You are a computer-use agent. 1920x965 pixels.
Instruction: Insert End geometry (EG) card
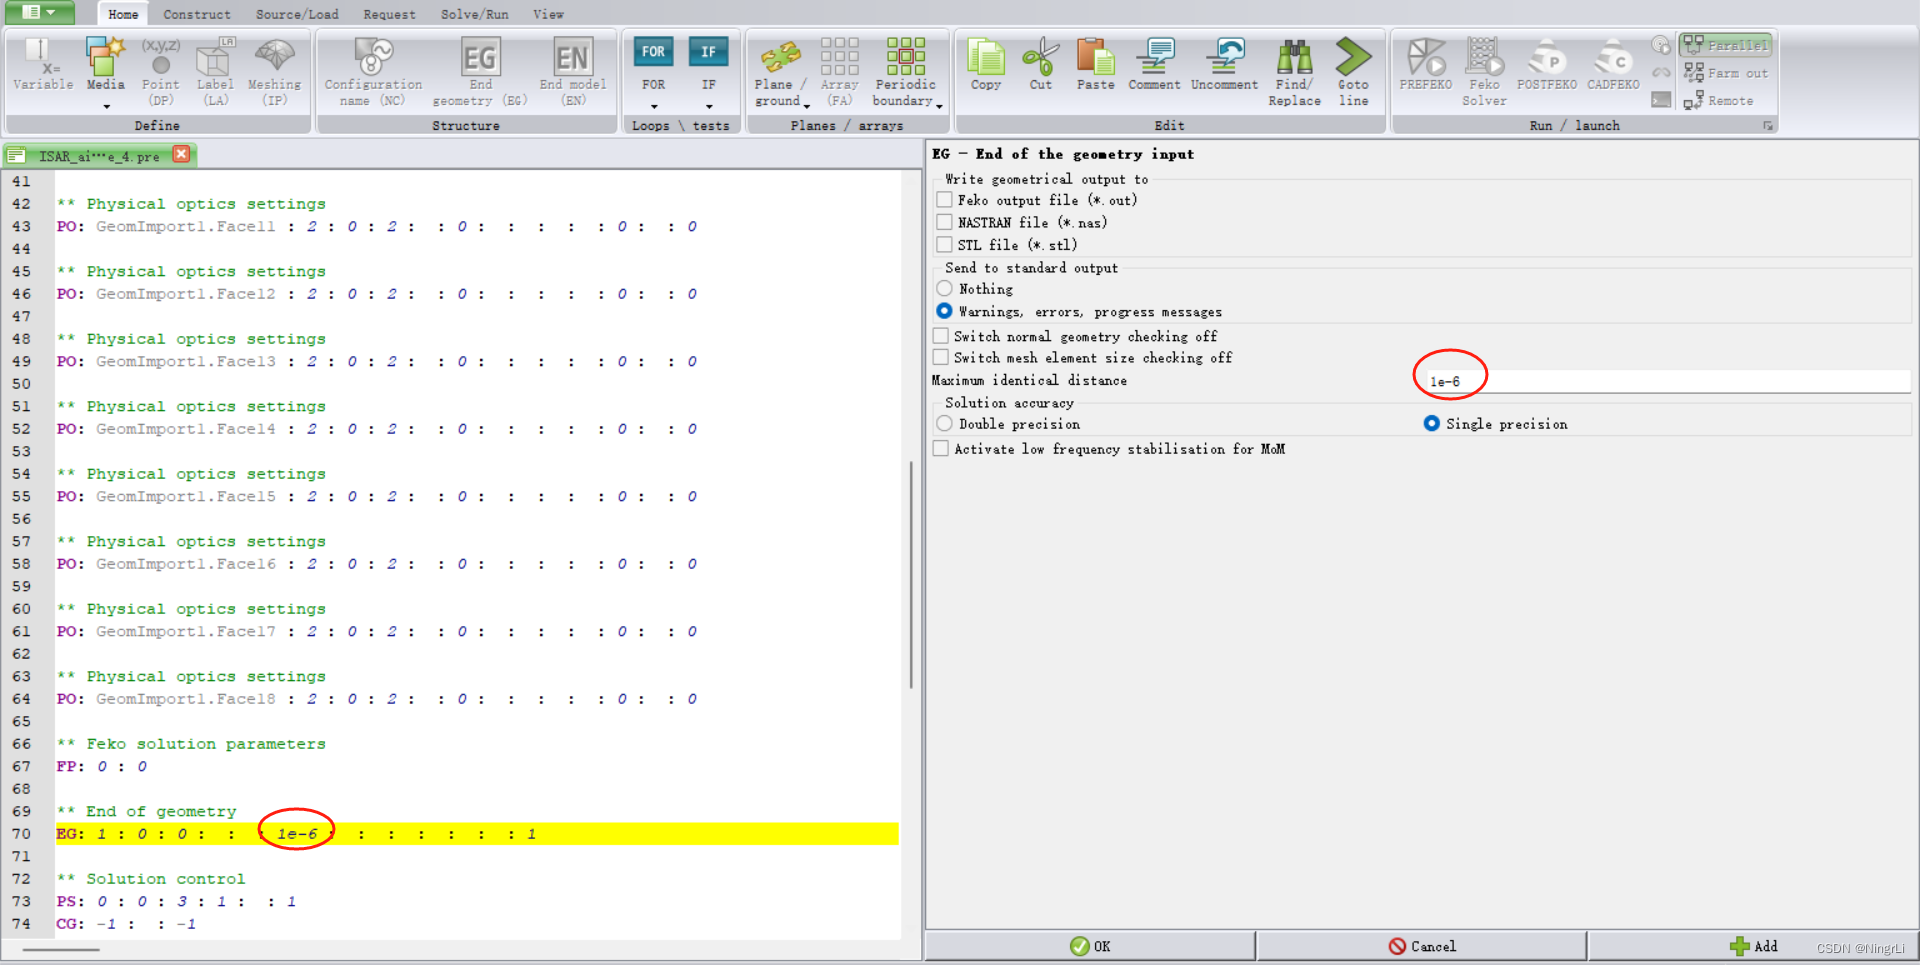tap(480, 71)
